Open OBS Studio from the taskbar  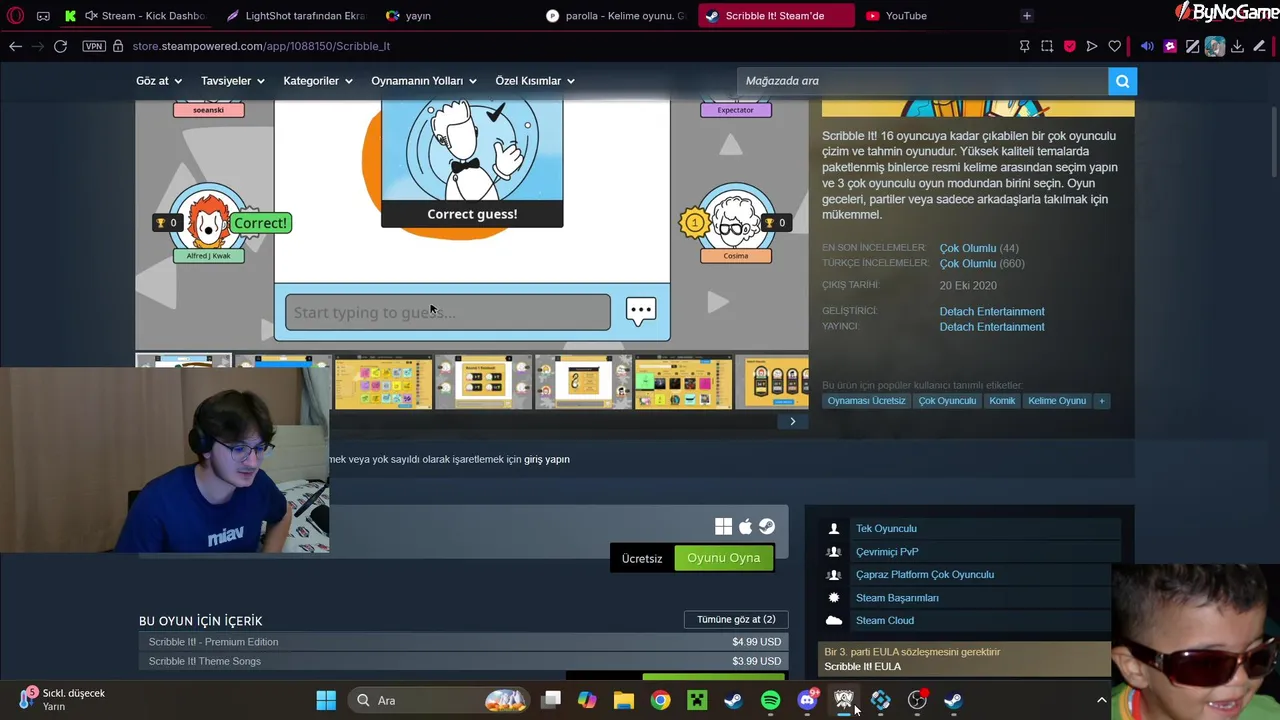coord(917,700)
